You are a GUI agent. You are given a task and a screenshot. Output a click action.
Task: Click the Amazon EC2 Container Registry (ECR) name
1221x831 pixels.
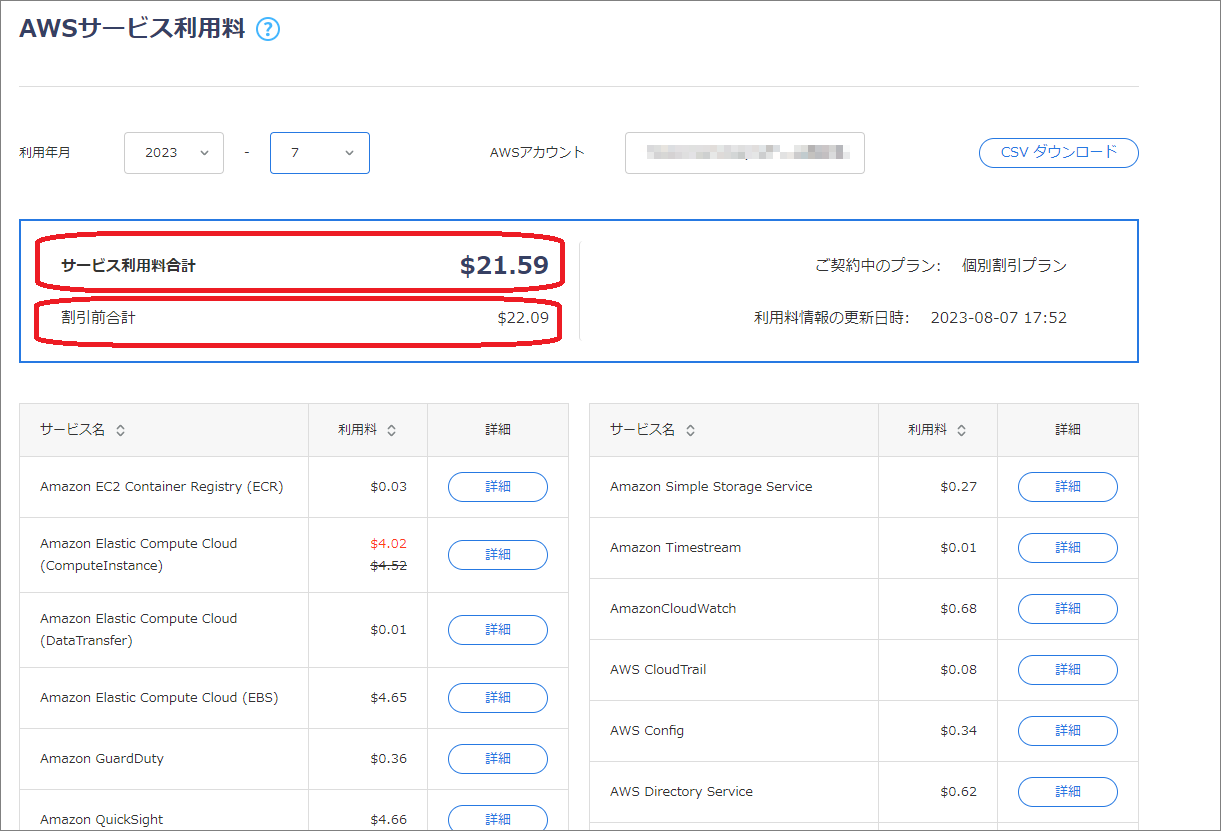pyautogui.click(x=162, y=487)
